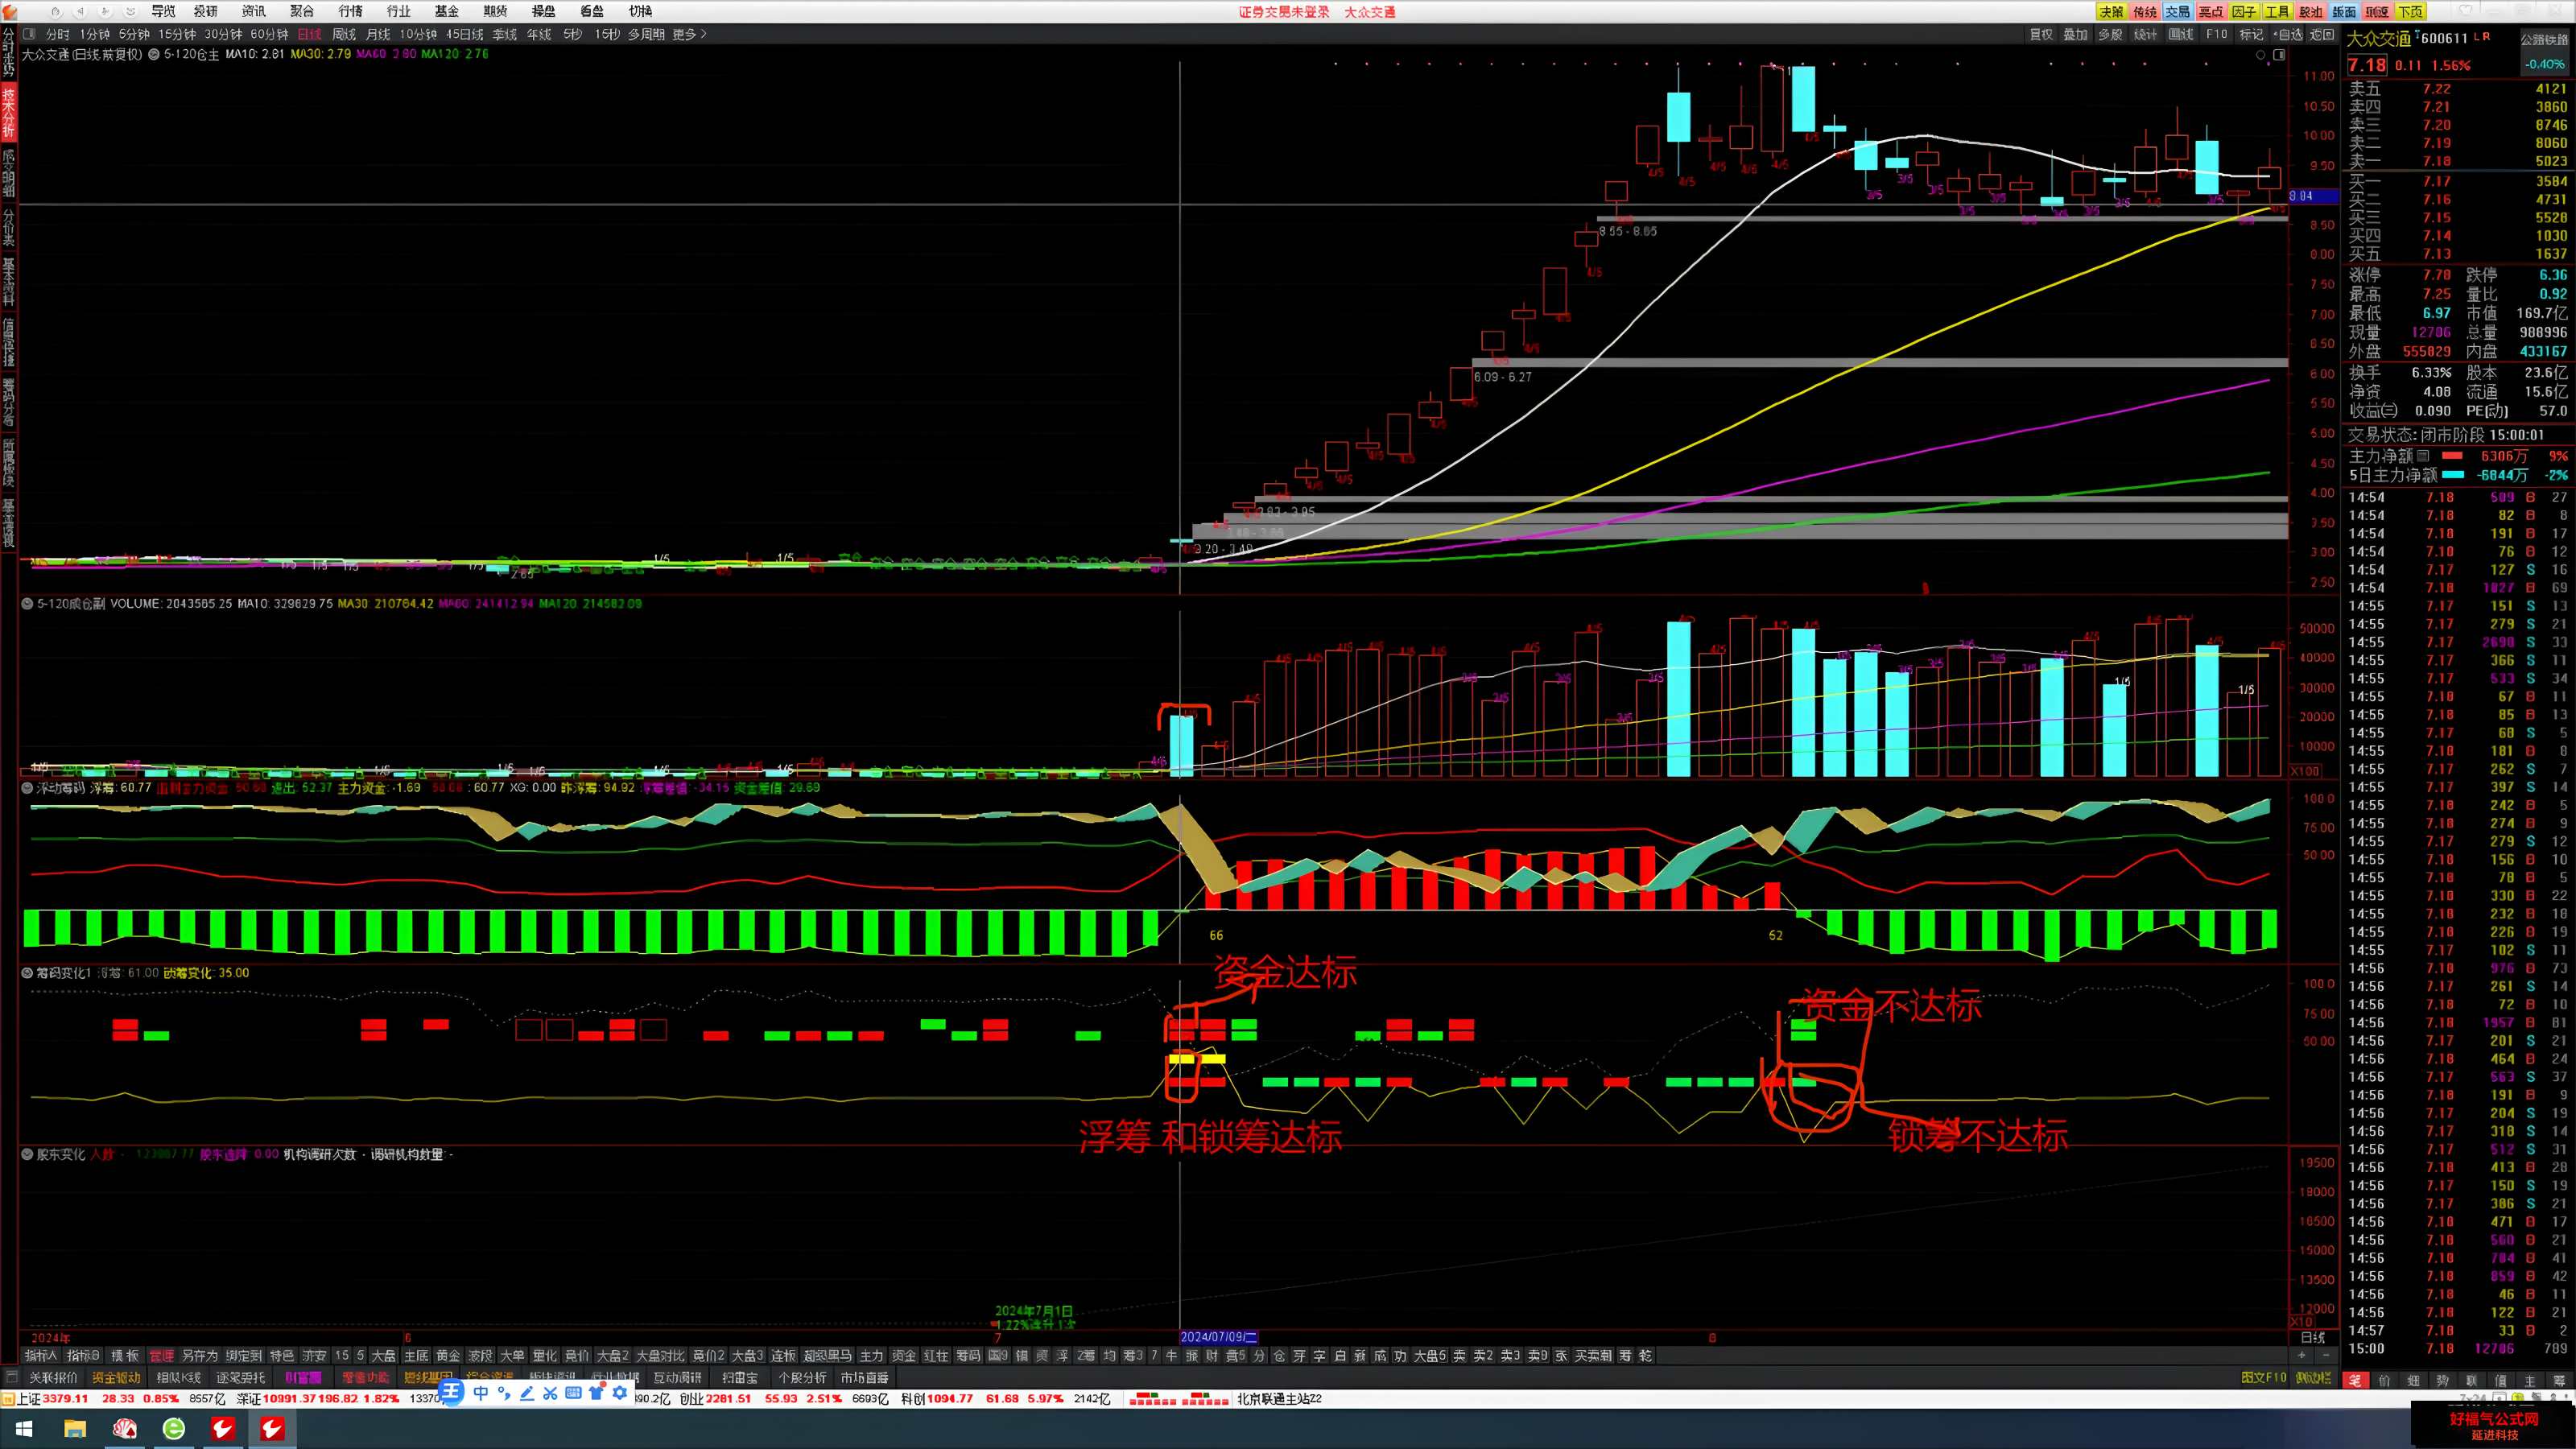Toggle the circle beside 浮动筹码 indicator
The image size is (2576, 1449).
pyautogui.click(x=28, y=788)
